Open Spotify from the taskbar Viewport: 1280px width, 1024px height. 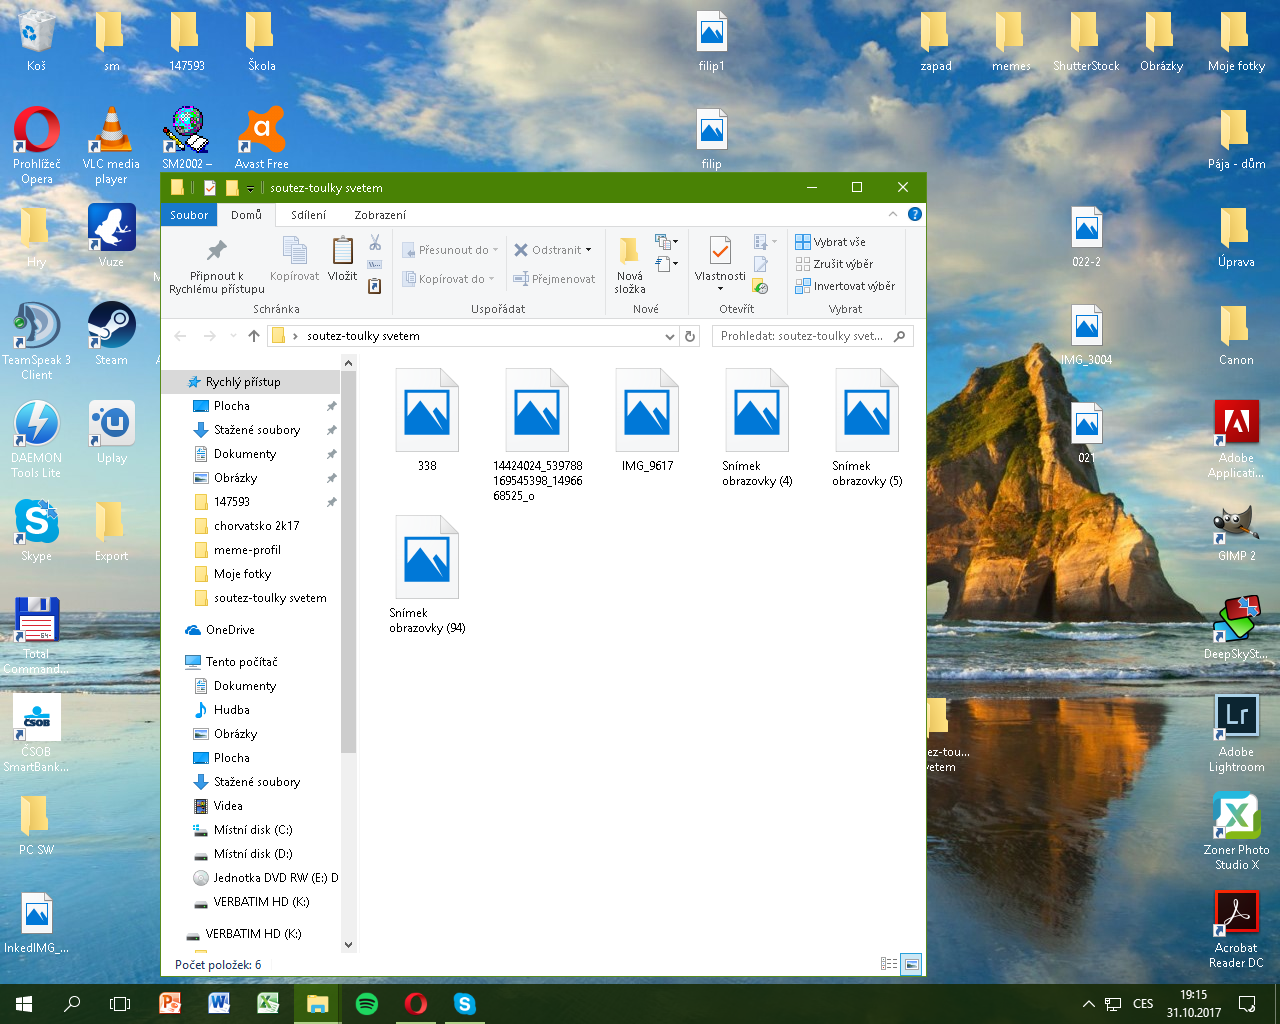point(367,1004)
